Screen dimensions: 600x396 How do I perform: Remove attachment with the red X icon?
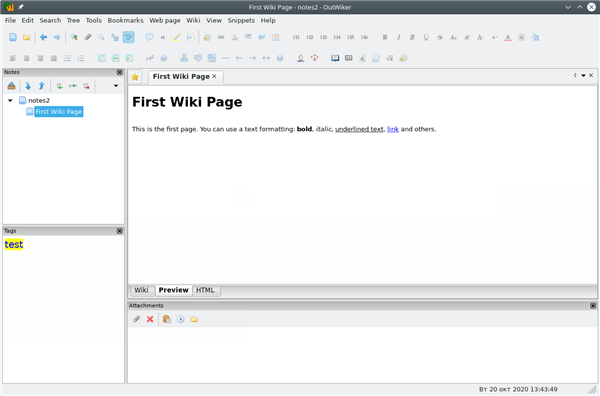[x=150, y=319]
